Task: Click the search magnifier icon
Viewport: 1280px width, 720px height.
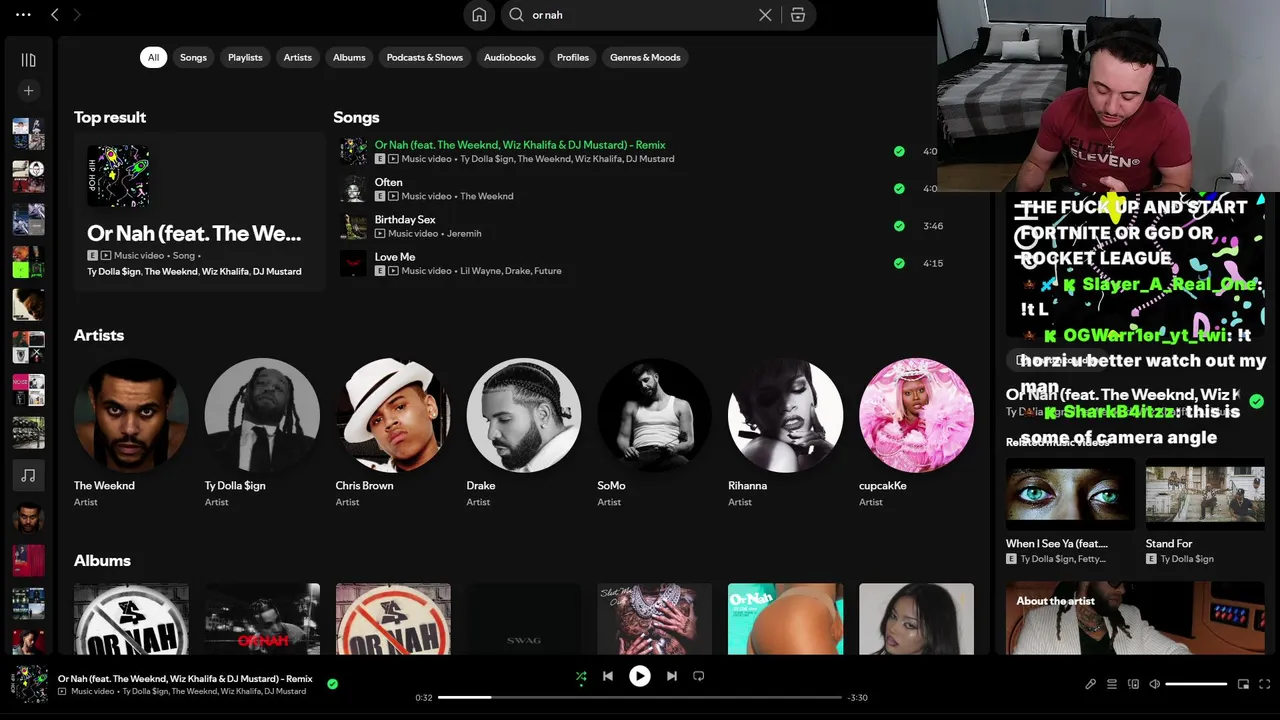Action: pos(516,15)
